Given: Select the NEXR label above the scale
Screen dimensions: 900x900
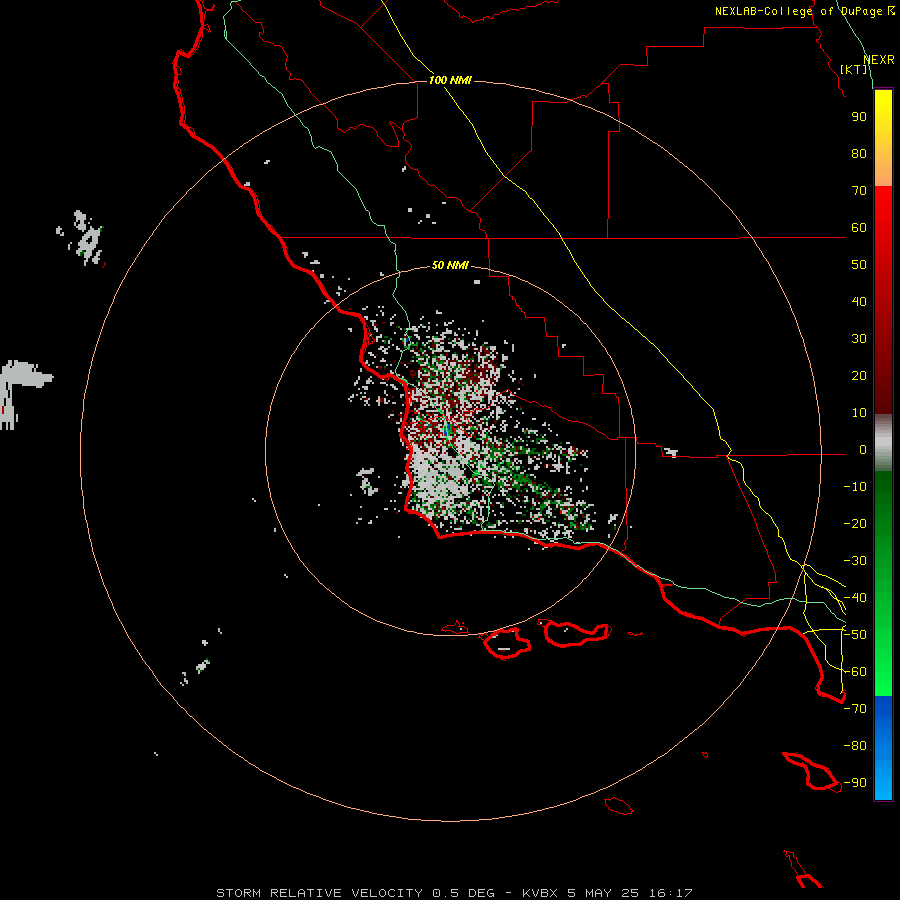Looking at the screenshot, I should 879,60.
